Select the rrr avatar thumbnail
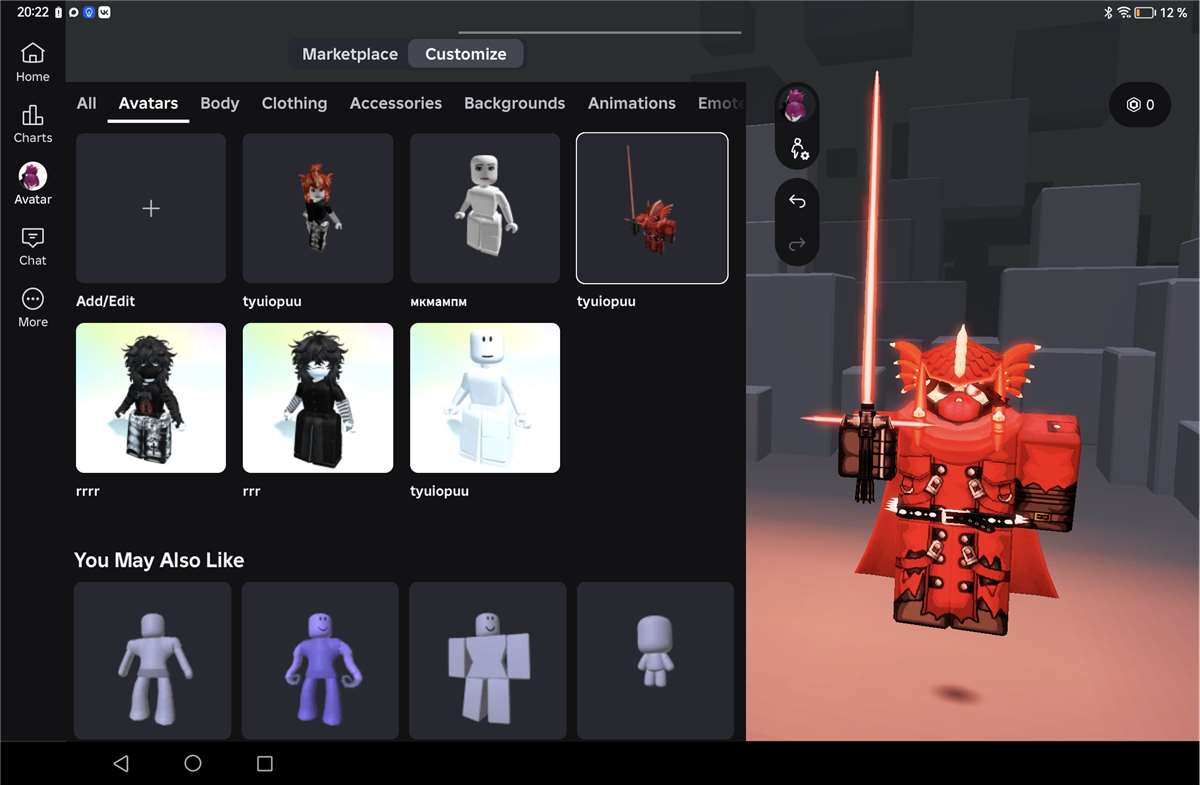Screen dimensions: 1200x785 pyautogui.click(x=318, y=398)
